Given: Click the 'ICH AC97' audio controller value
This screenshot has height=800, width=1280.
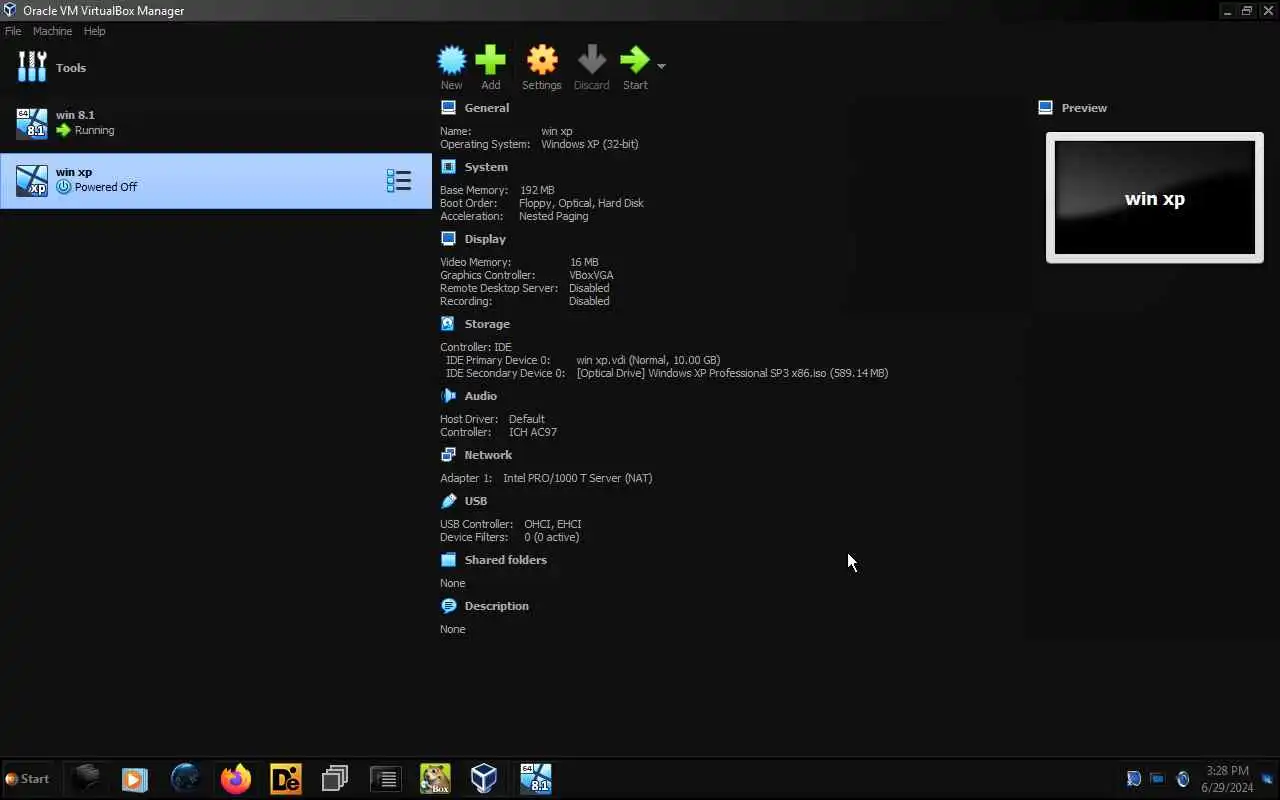Looking at the screenshot, I should 533,432.
